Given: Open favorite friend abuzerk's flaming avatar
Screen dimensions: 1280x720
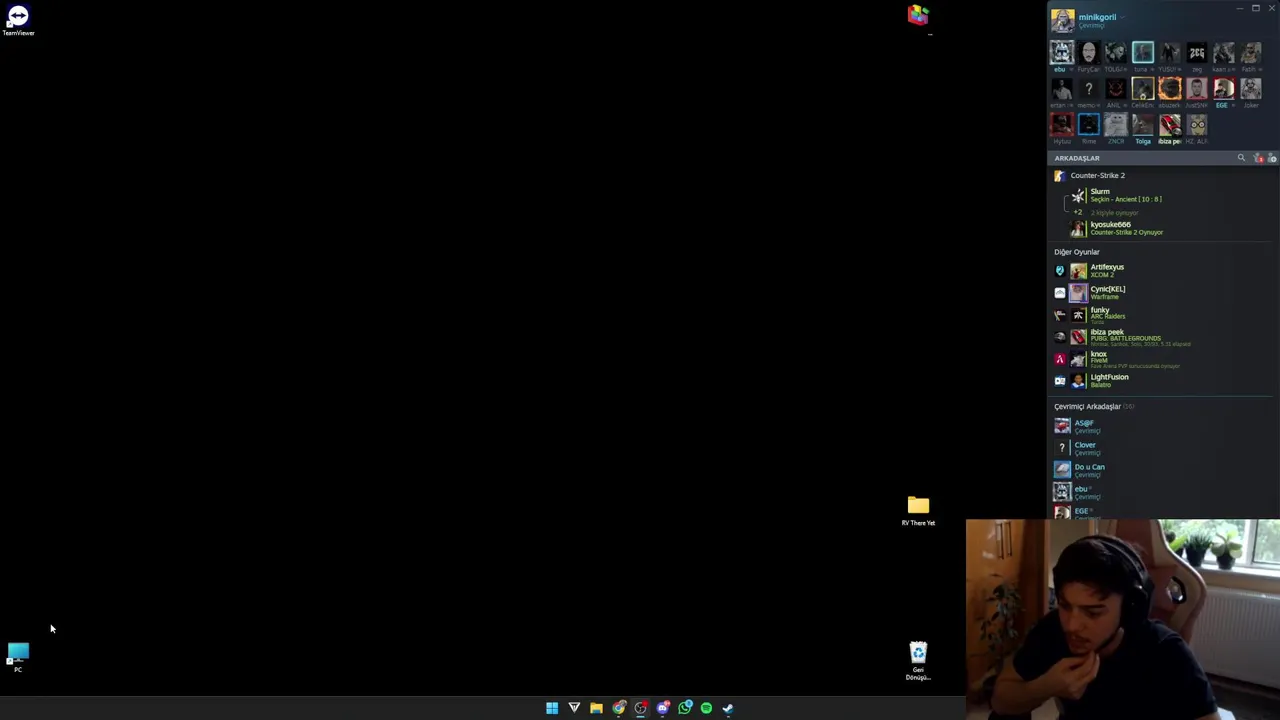Looking at the screenshot, I should 1170,88.
